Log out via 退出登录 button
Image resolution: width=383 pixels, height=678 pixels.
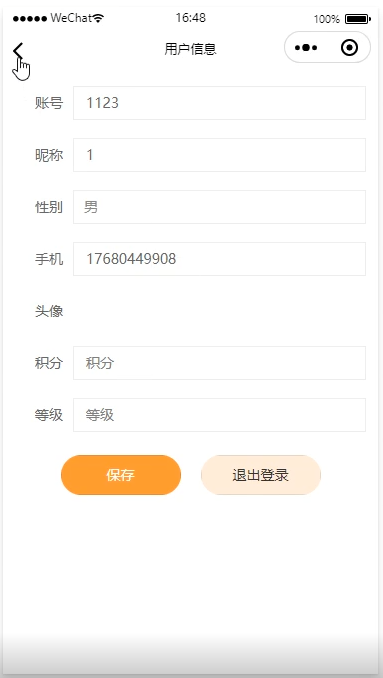click(x=261, y=475)
